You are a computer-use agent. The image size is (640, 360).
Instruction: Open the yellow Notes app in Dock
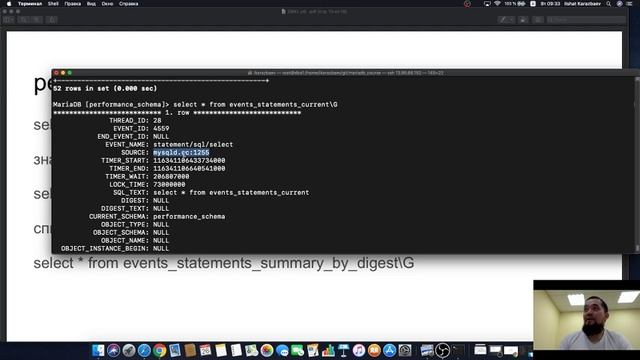coord(221,350)
